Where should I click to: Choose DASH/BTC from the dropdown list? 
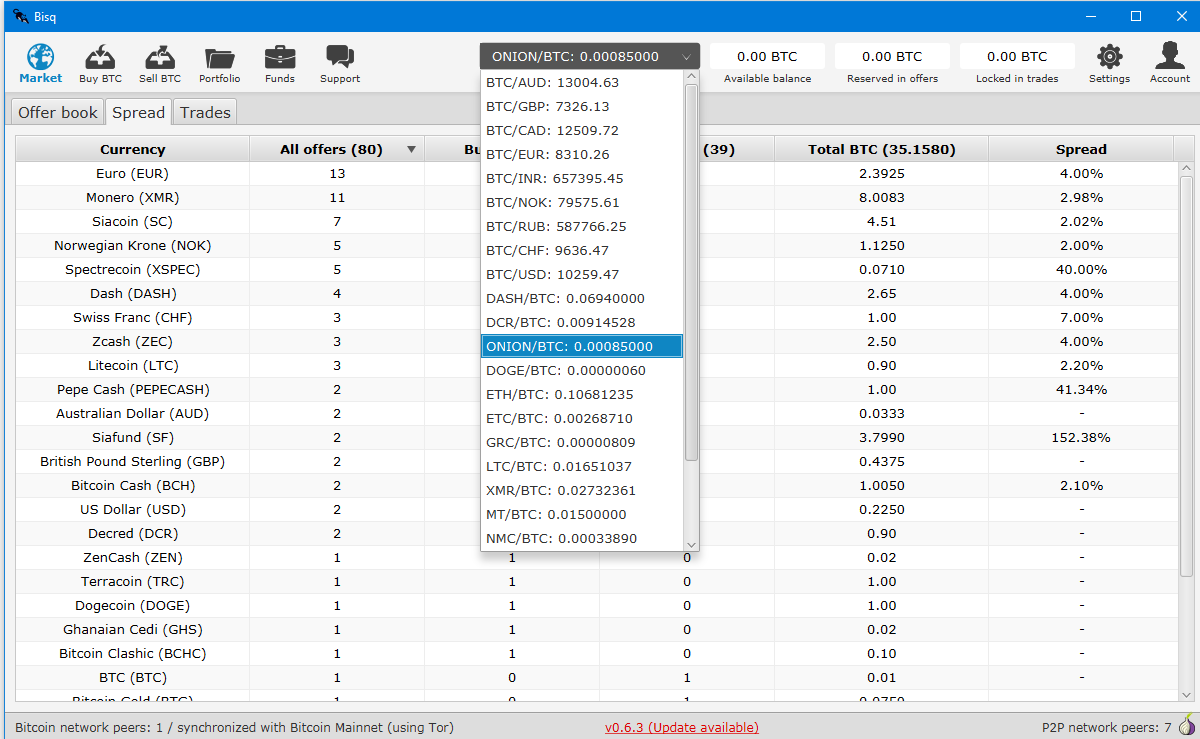point(582,298)
